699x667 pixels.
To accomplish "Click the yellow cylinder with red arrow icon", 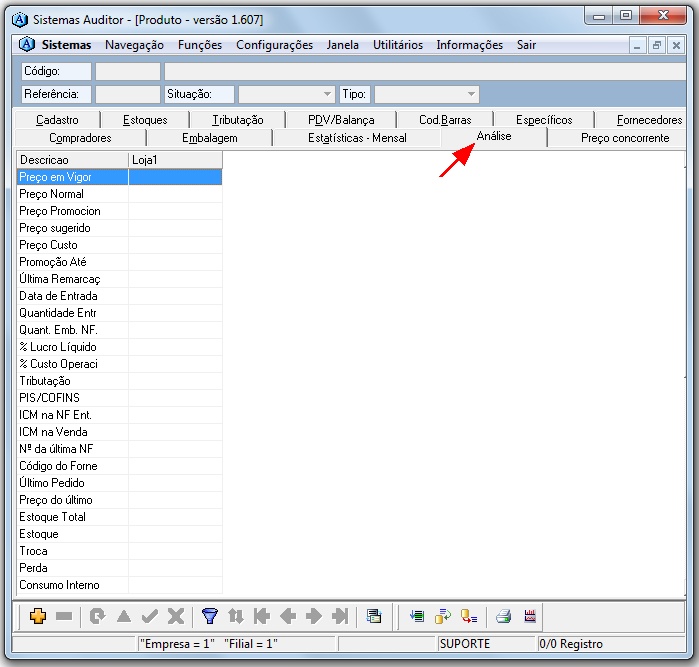I will tap(469, 616).
